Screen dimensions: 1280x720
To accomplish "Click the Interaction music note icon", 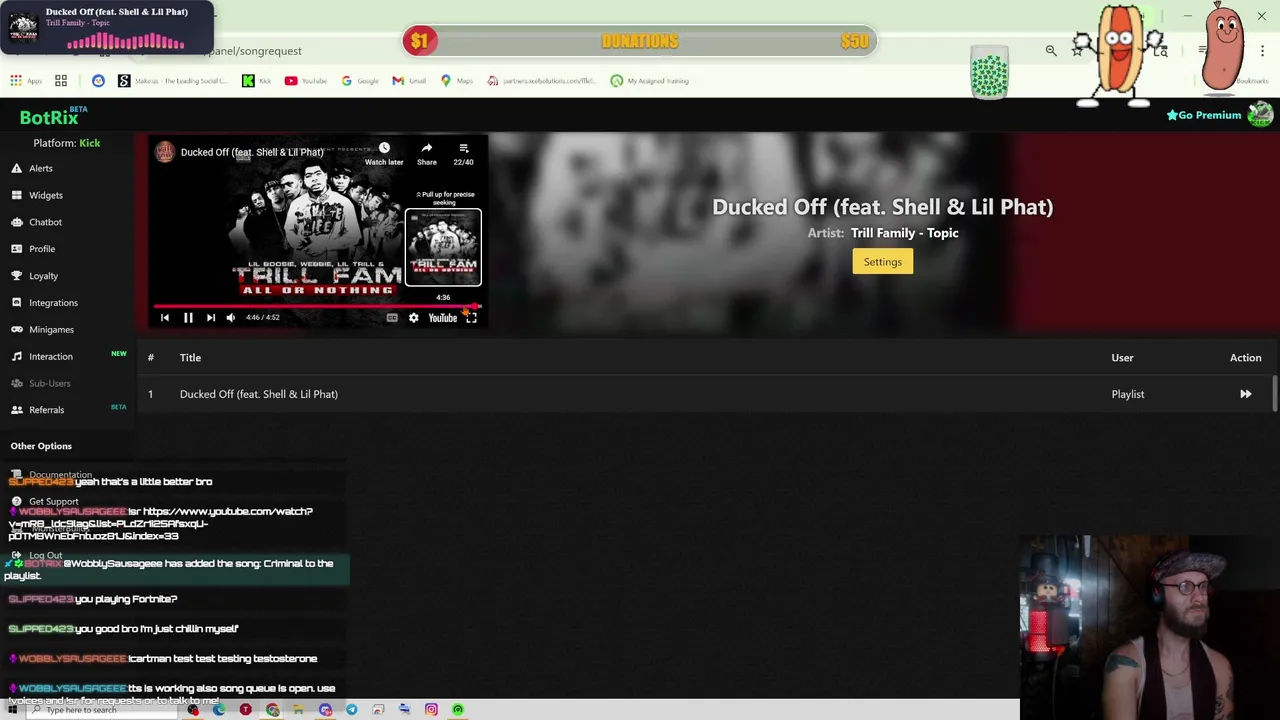I will (16, 356).
